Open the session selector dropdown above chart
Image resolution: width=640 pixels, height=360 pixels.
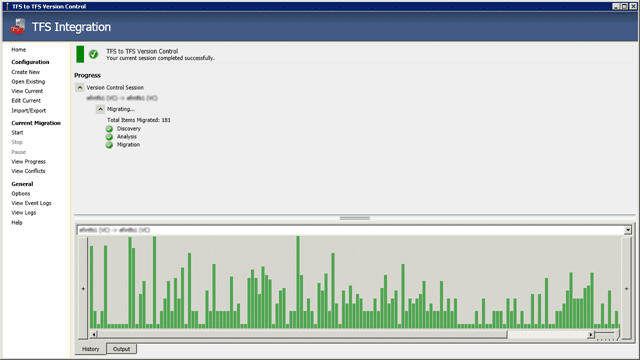tap(628, 230)
